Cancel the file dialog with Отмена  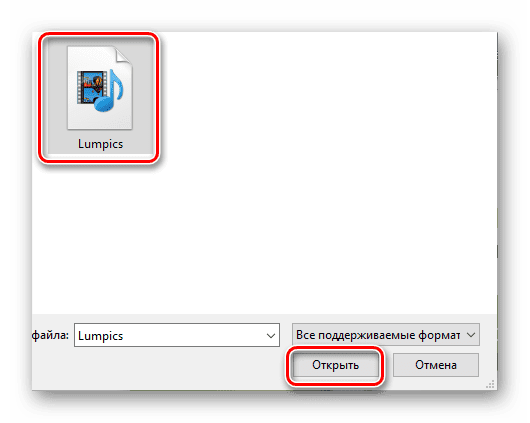[x=436, y=365]
